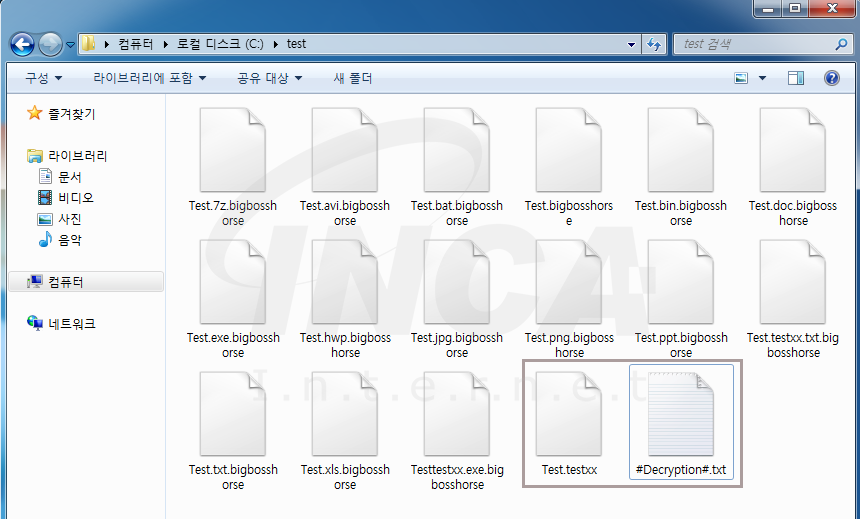The width and height of the screenshot is (860, 519).
Task: Select the Test.bigbosshorse file
Action: tap(569, 167)
